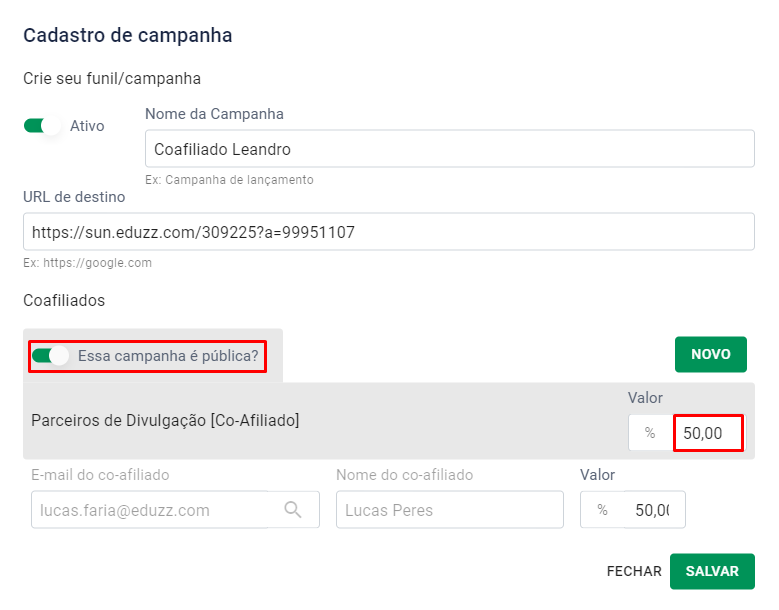Focus the co-affiliate Valor input on bottom row
Image resolution: width=779 pixels, height=610 pixels.
pyautogui.click(x=654, y=510)
